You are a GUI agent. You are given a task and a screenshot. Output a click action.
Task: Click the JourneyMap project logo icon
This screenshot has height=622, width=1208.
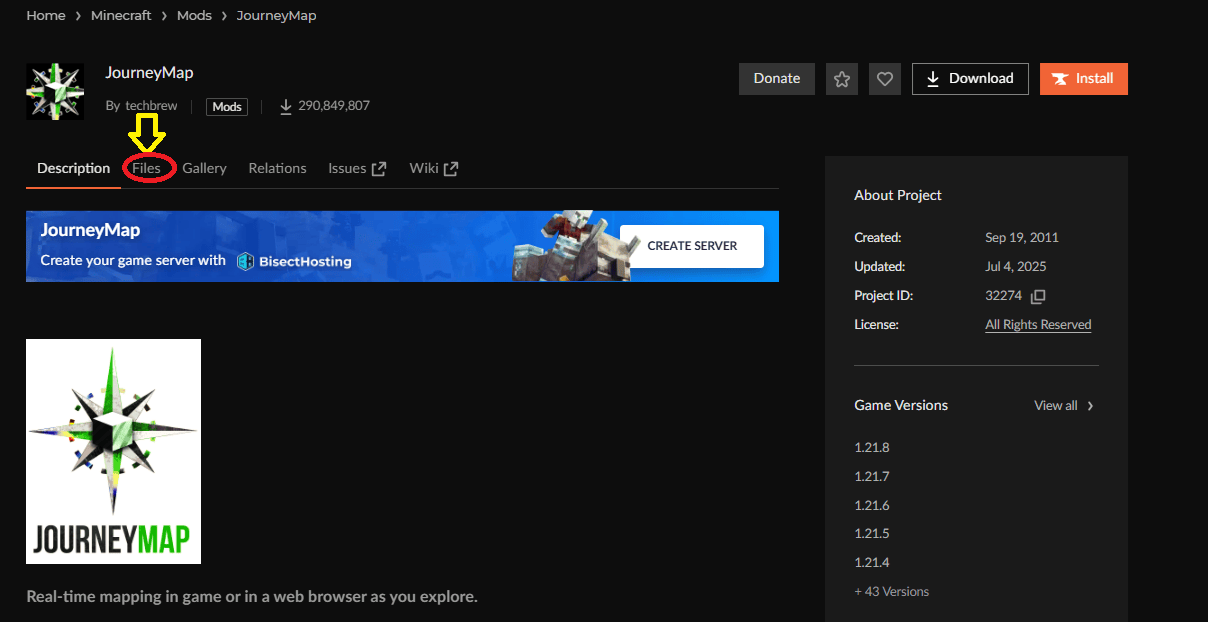point(55,91)
